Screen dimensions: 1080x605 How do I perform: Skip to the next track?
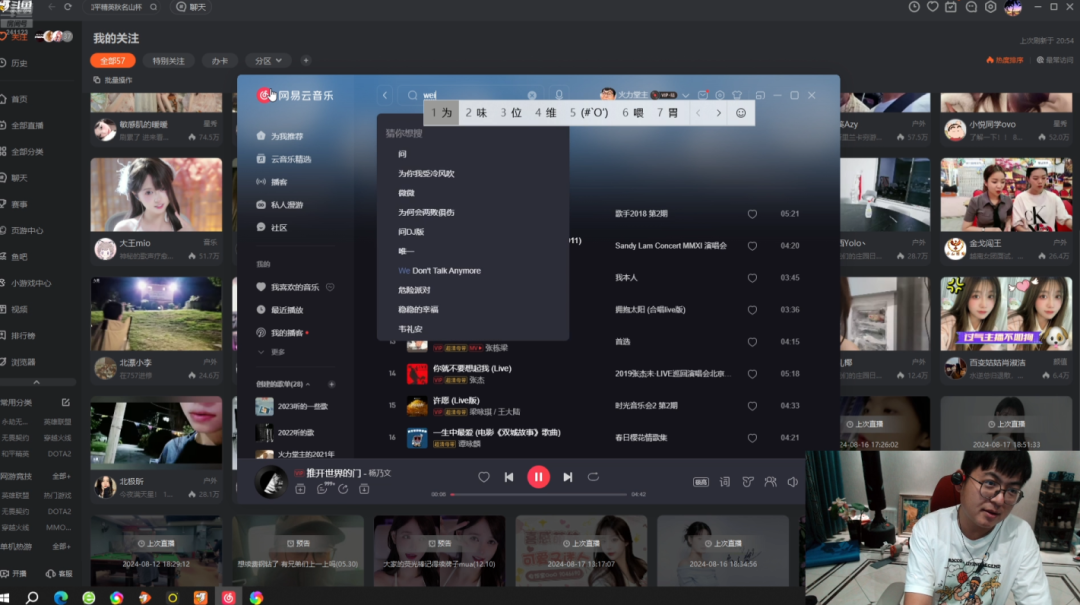[x=568, y=477]
